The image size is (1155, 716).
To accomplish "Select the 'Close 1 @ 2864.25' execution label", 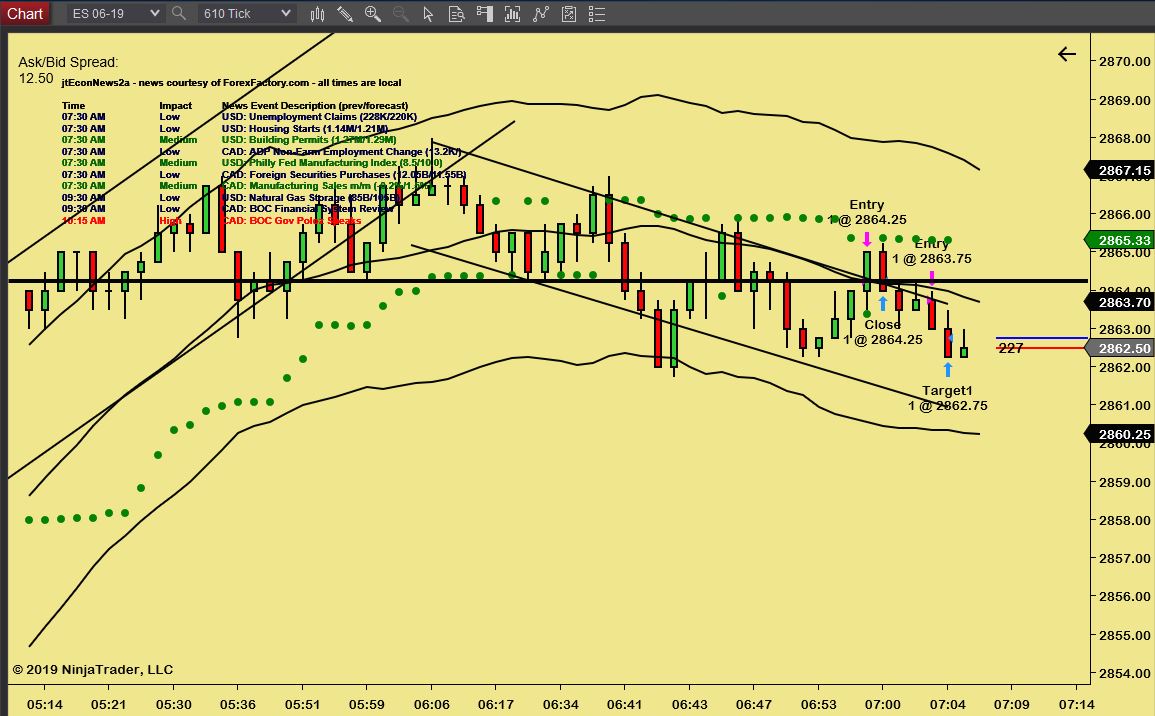I will (x=882, y=332).
